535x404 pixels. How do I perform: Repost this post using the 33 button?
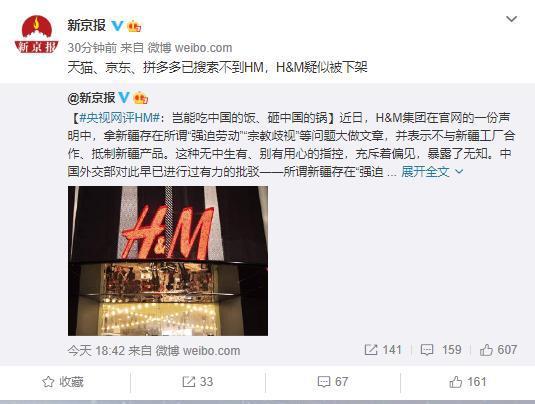[x=198, y=382]
